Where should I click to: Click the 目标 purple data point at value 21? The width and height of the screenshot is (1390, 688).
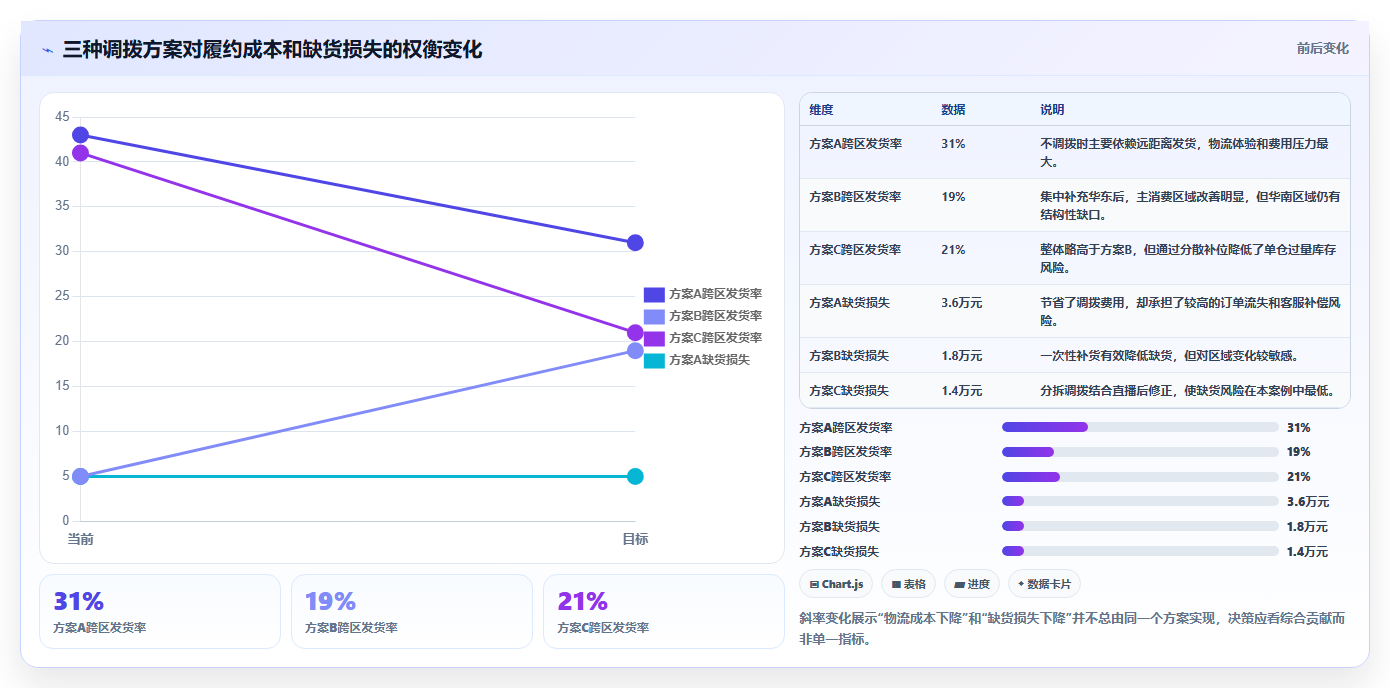(x=635, y=333)
